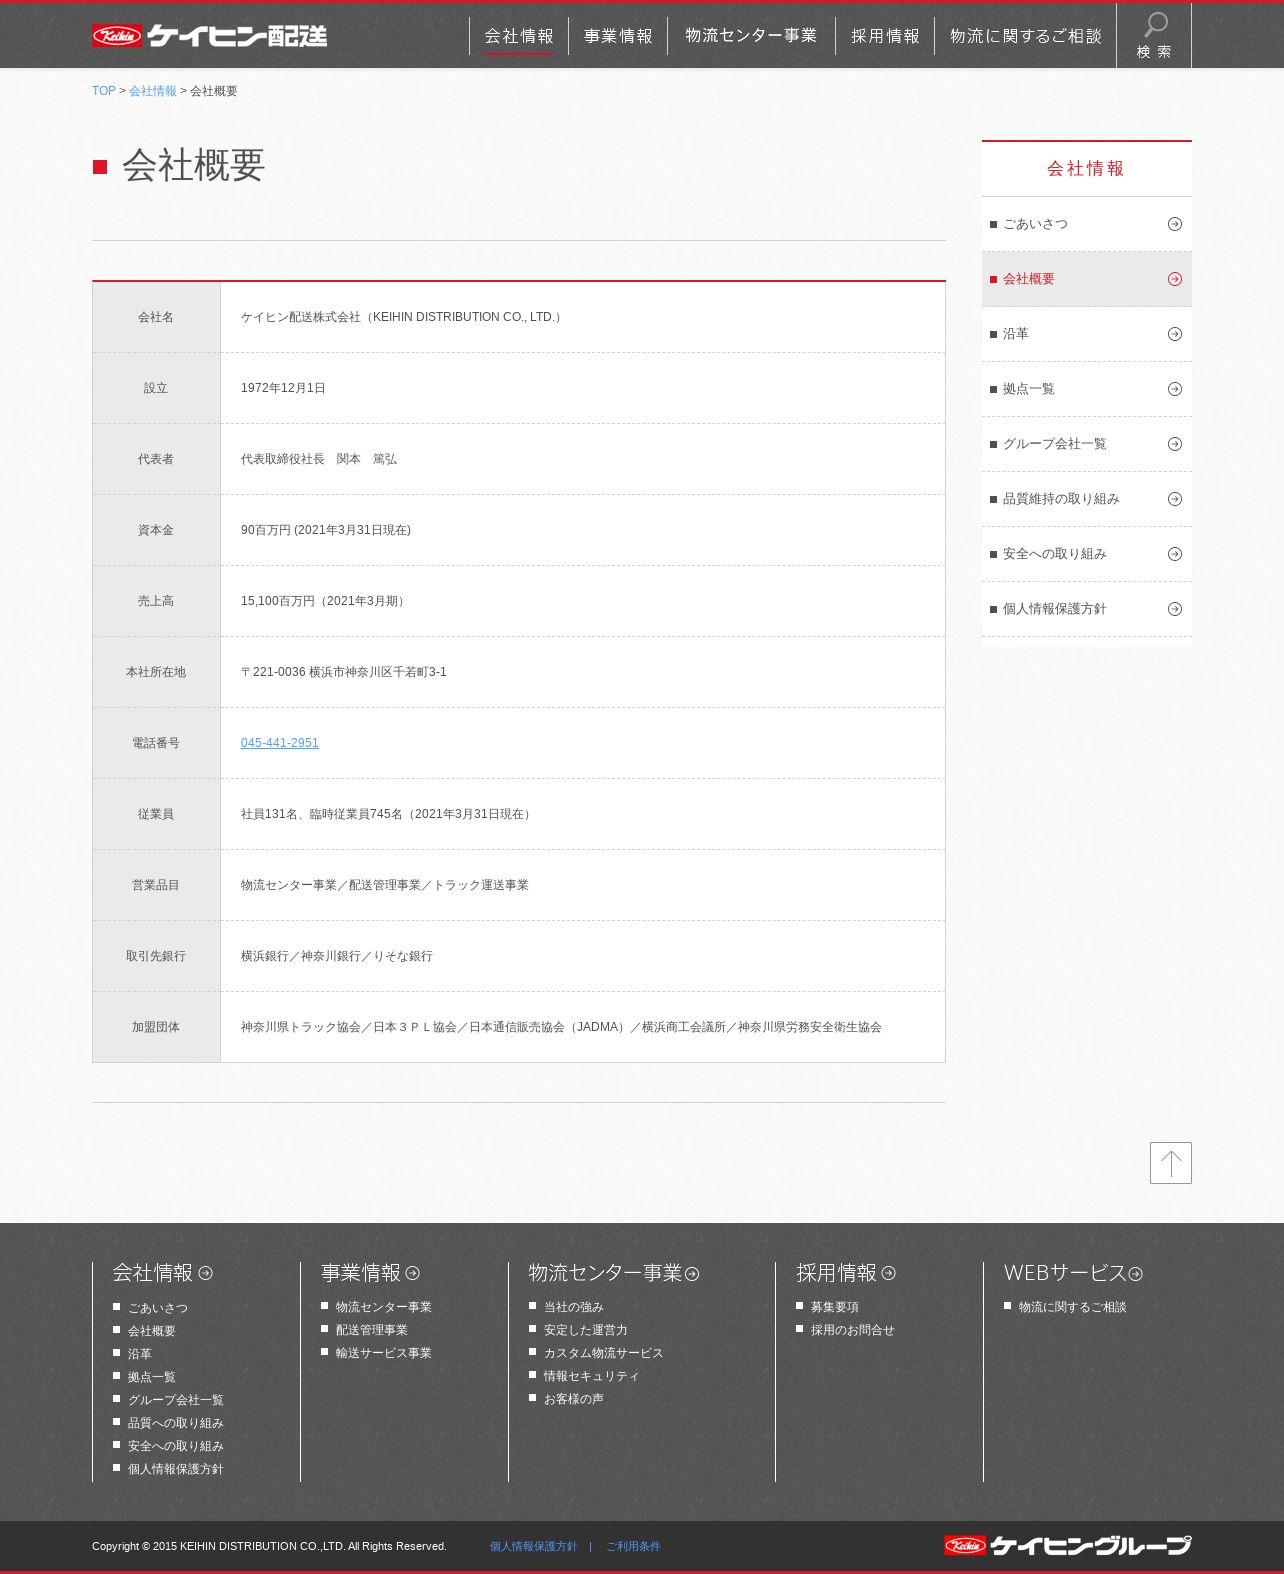Click the sidebar 会社情報 heading

point(1086,169)
